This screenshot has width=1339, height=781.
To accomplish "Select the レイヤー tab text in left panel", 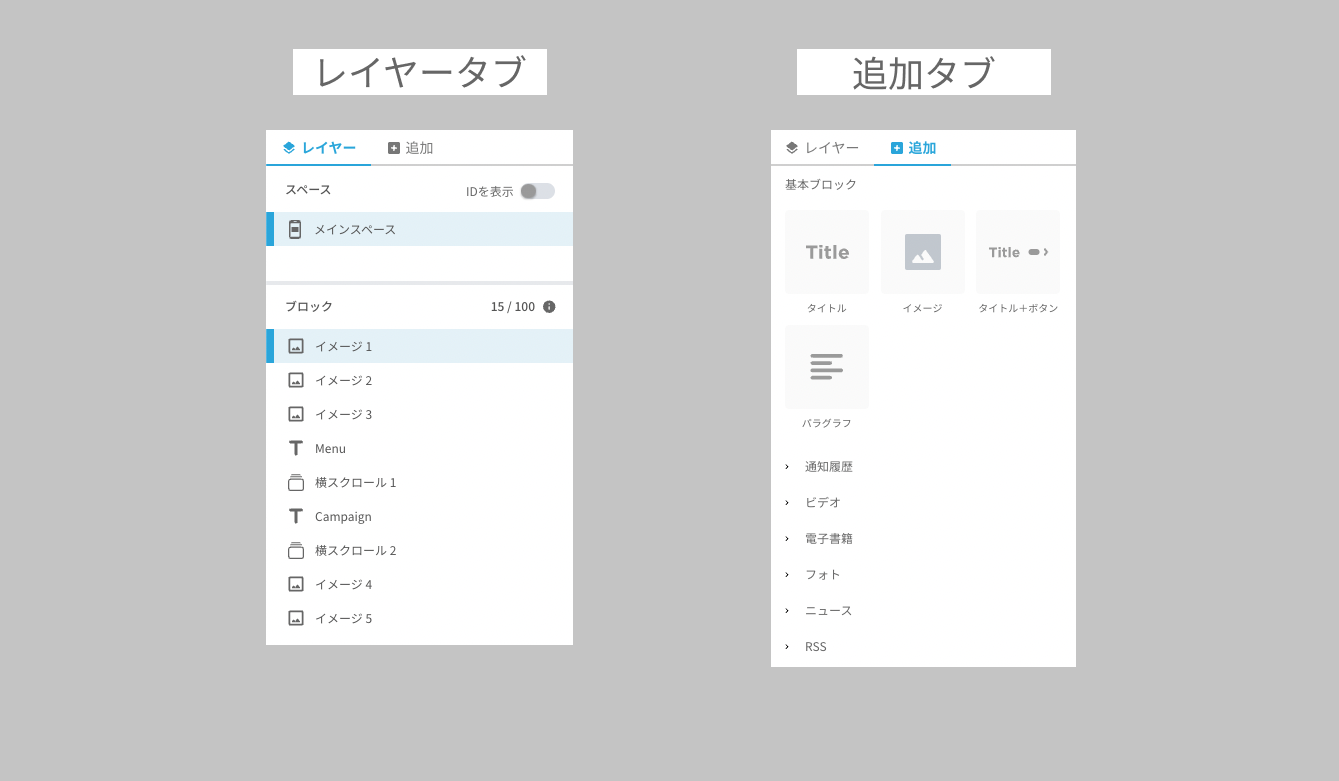I will coord(329,148).
